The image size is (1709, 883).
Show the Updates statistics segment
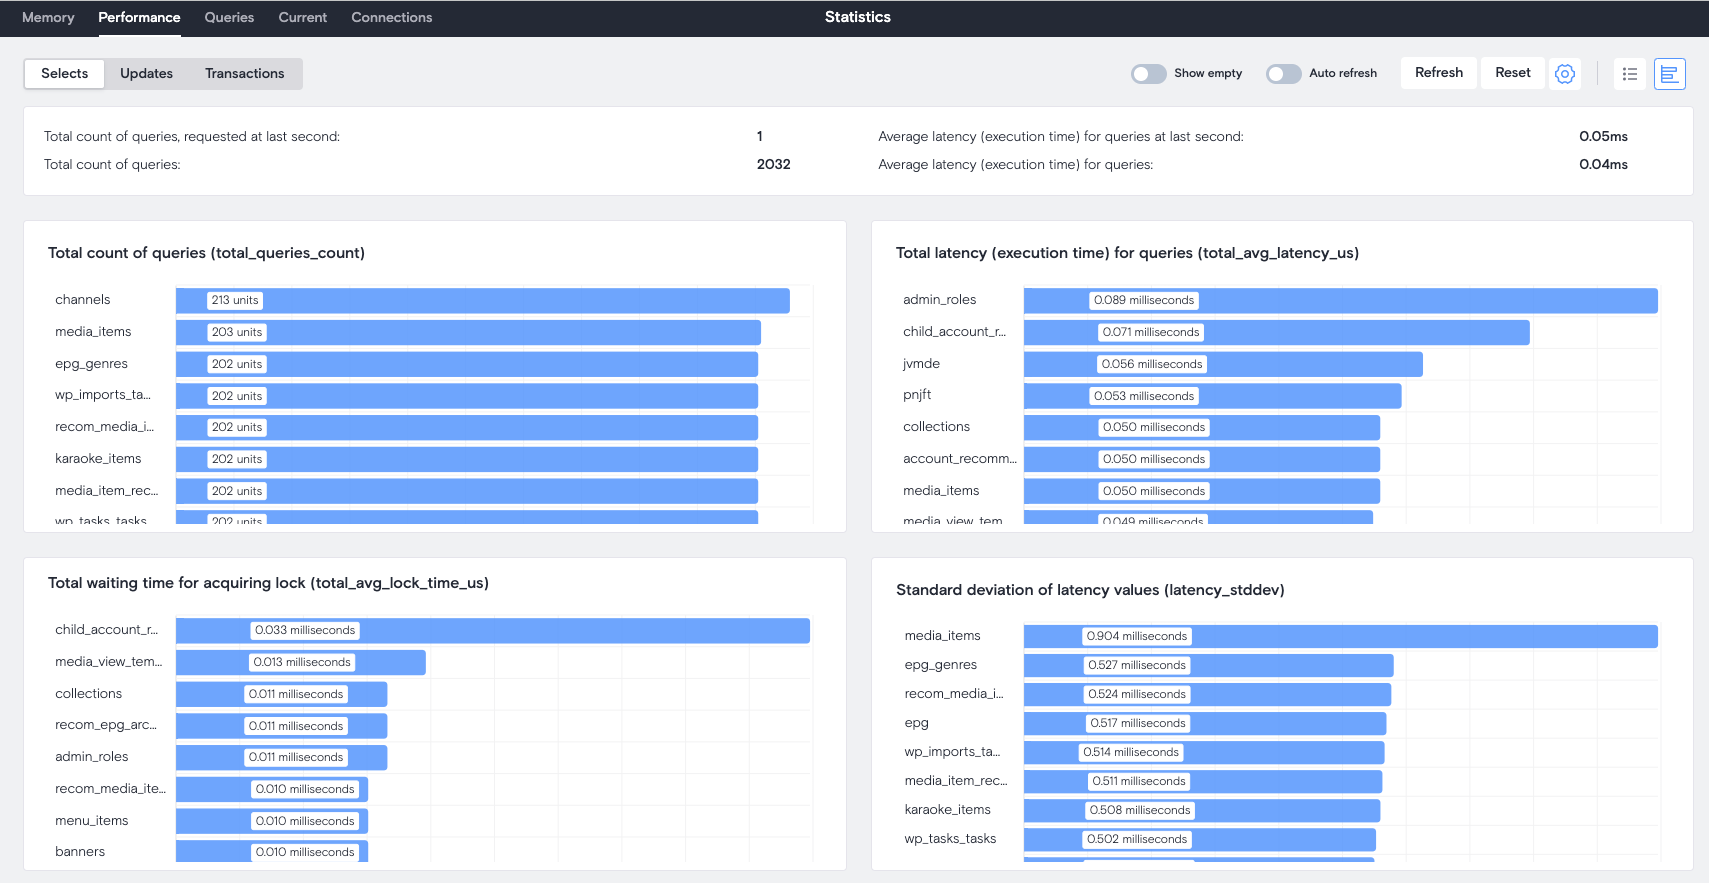(146, 74)
